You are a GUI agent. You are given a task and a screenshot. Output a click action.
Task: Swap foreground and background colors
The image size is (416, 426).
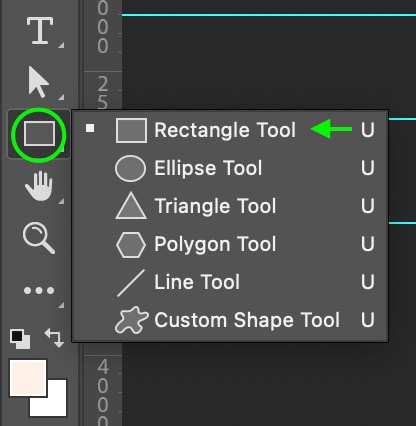(x=54, y=338)
